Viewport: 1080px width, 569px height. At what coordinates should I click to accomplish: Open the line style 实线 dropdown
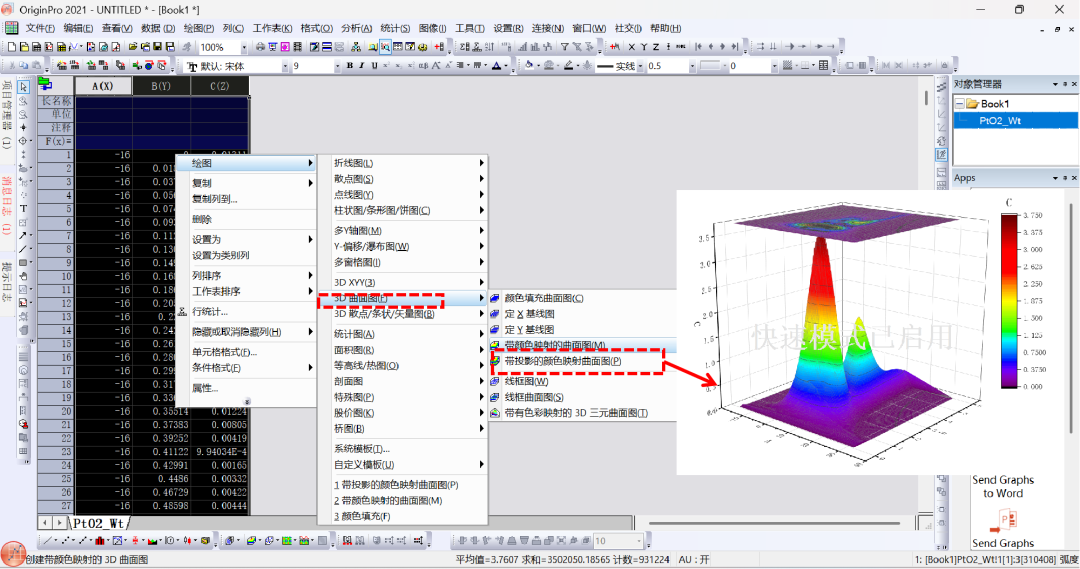[640, 65]
